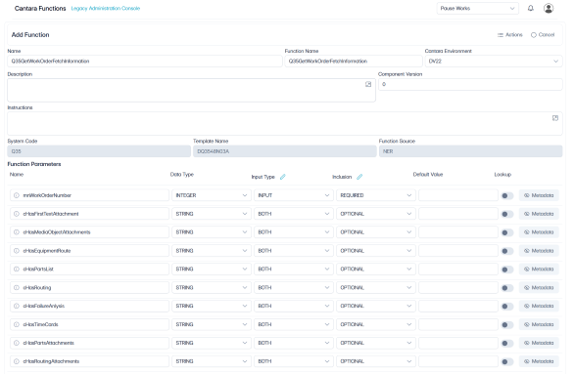Open the Cantara Environment dropdown
Viewport: 574px width, 374px height.
[493, 61]
